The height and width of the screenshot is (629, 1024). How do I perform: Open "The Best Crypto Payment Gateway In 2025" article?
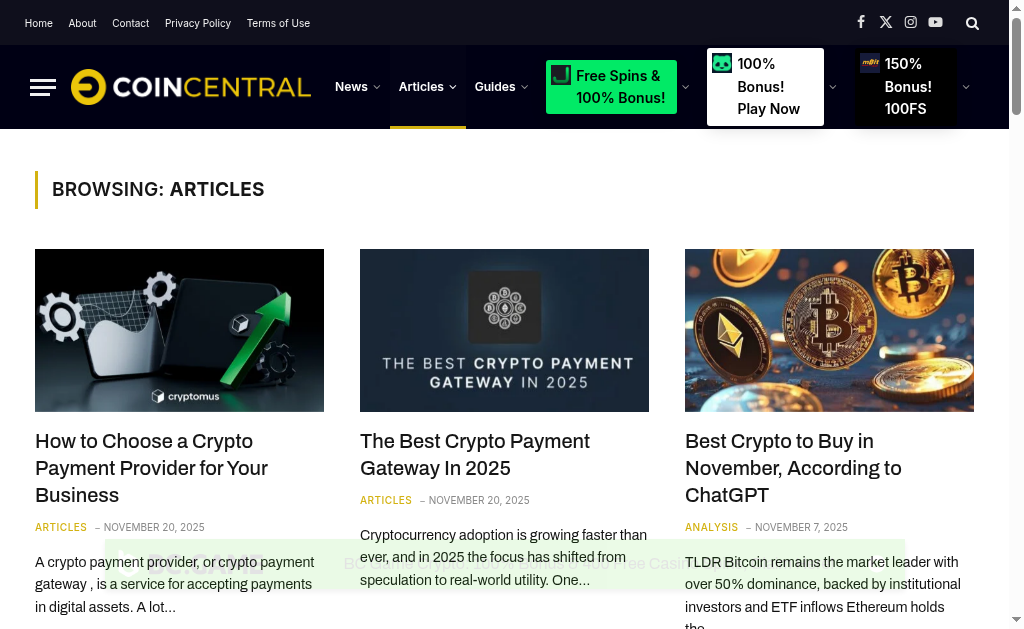pos(474,454)
